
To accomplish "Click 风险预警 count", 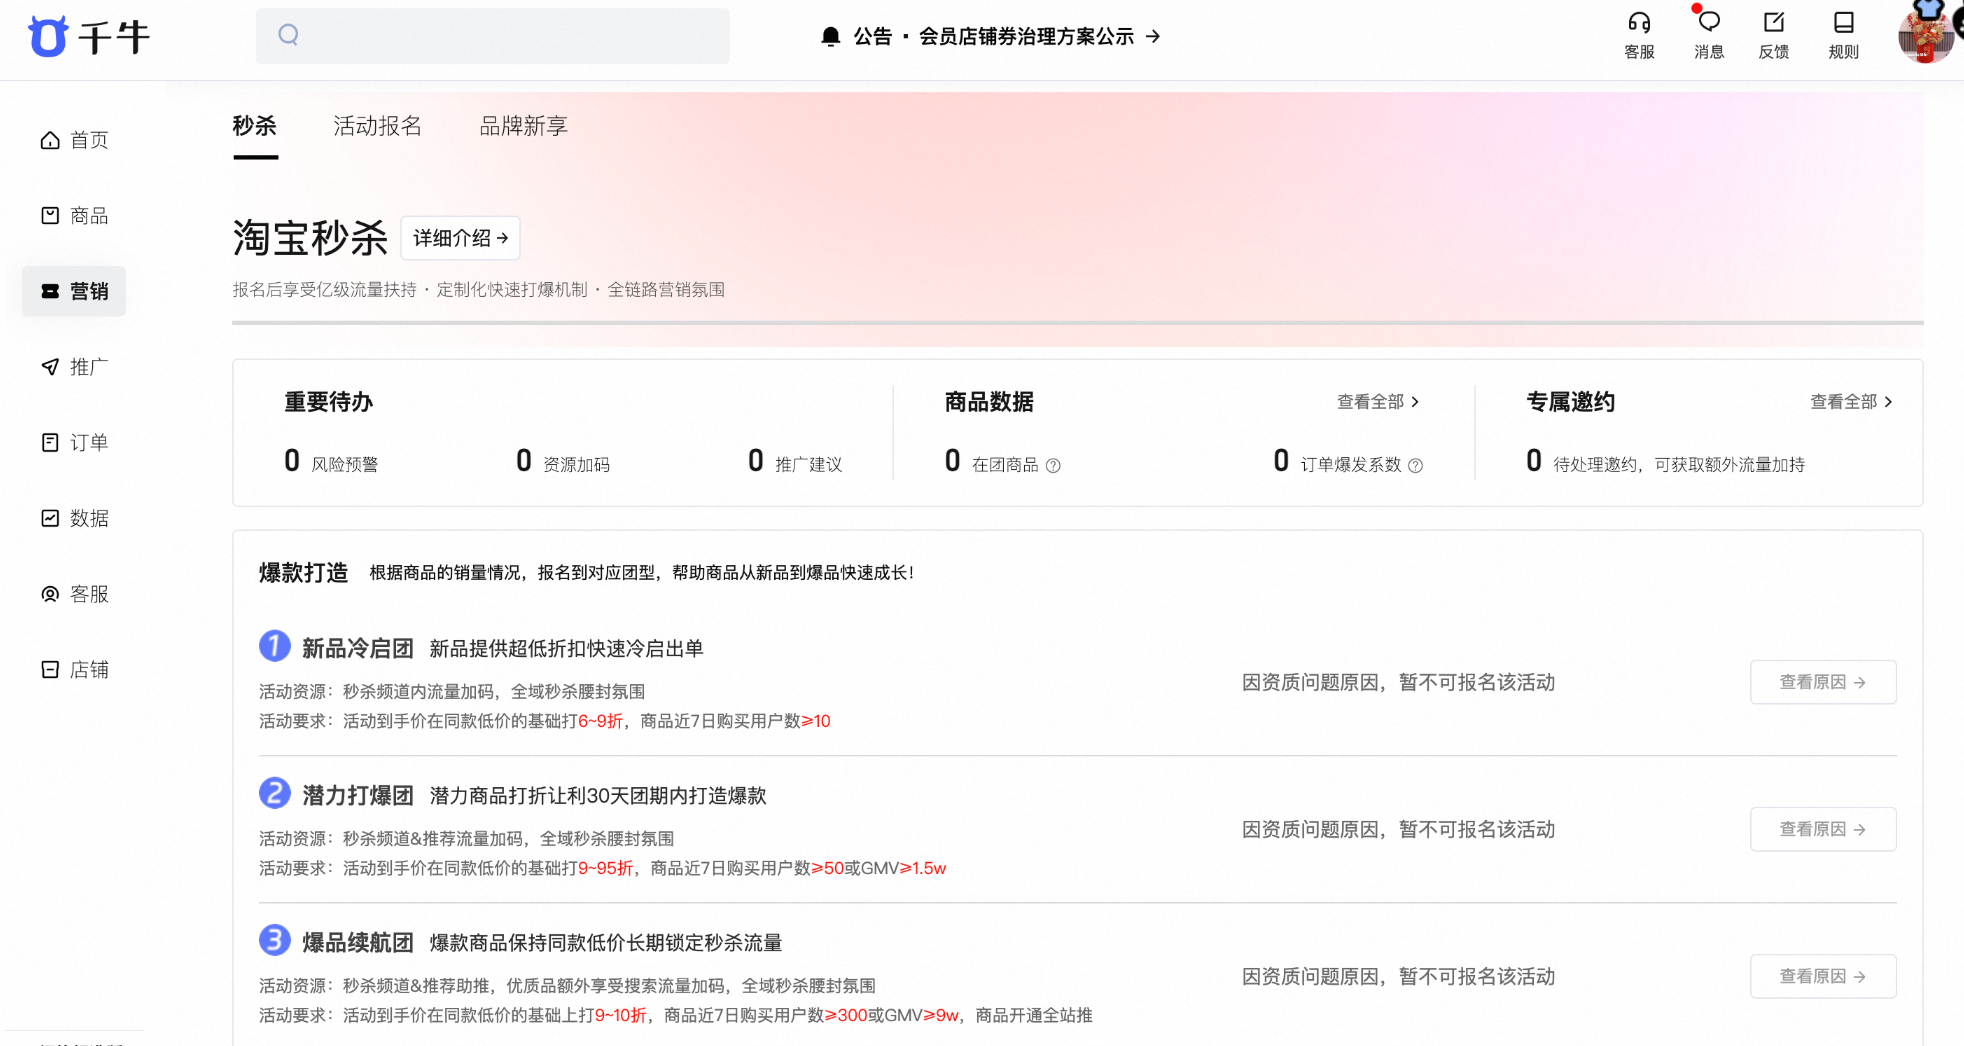I will [292, 461].
